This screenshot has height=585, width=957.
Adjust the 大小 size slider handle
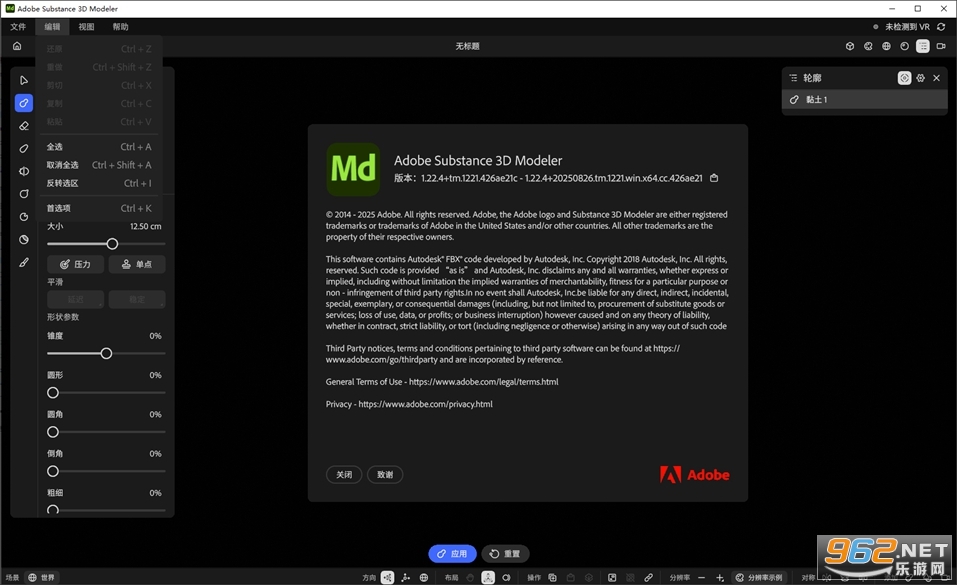(112, 244)
